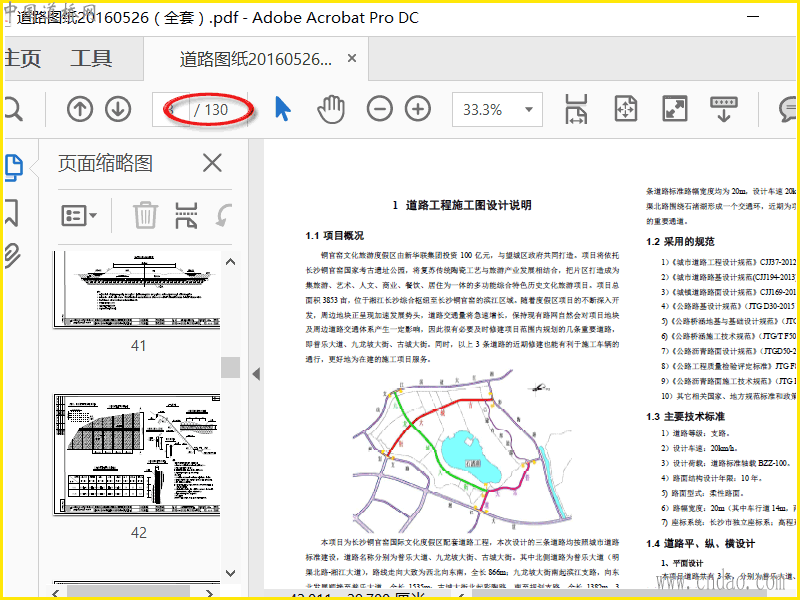Click the fit one full page icon
This screenshot has width=800, height=600.
tap(626, 109)
